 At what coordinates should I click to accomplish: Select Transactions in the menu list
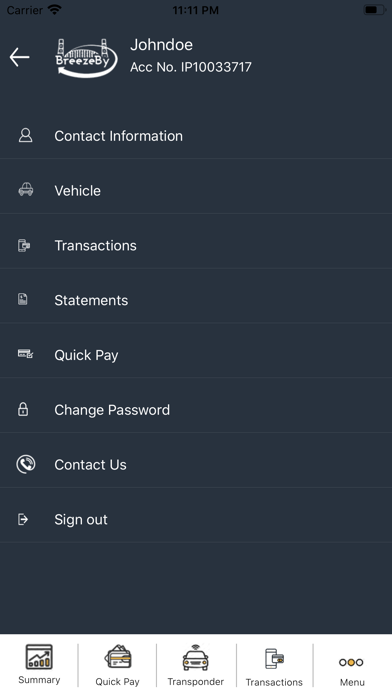click(x=196, y=245)
